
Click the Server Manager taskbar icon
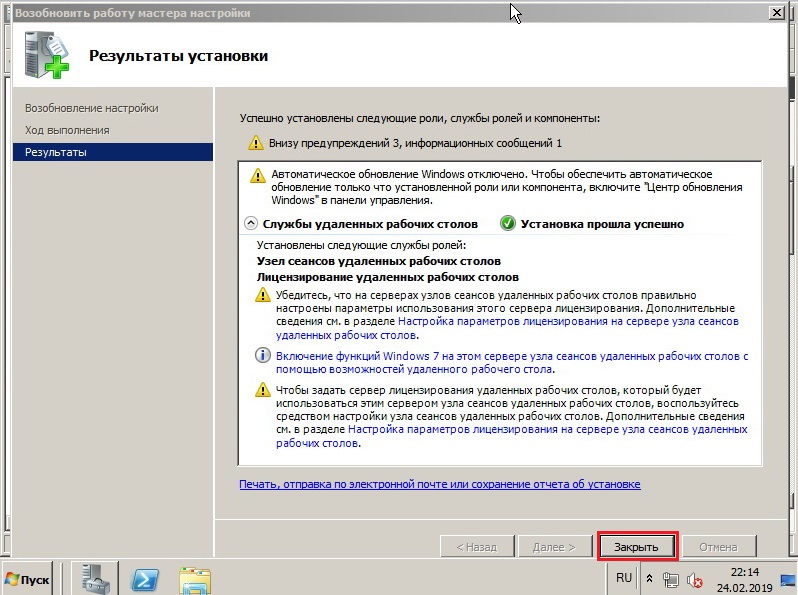pos(97,578)
